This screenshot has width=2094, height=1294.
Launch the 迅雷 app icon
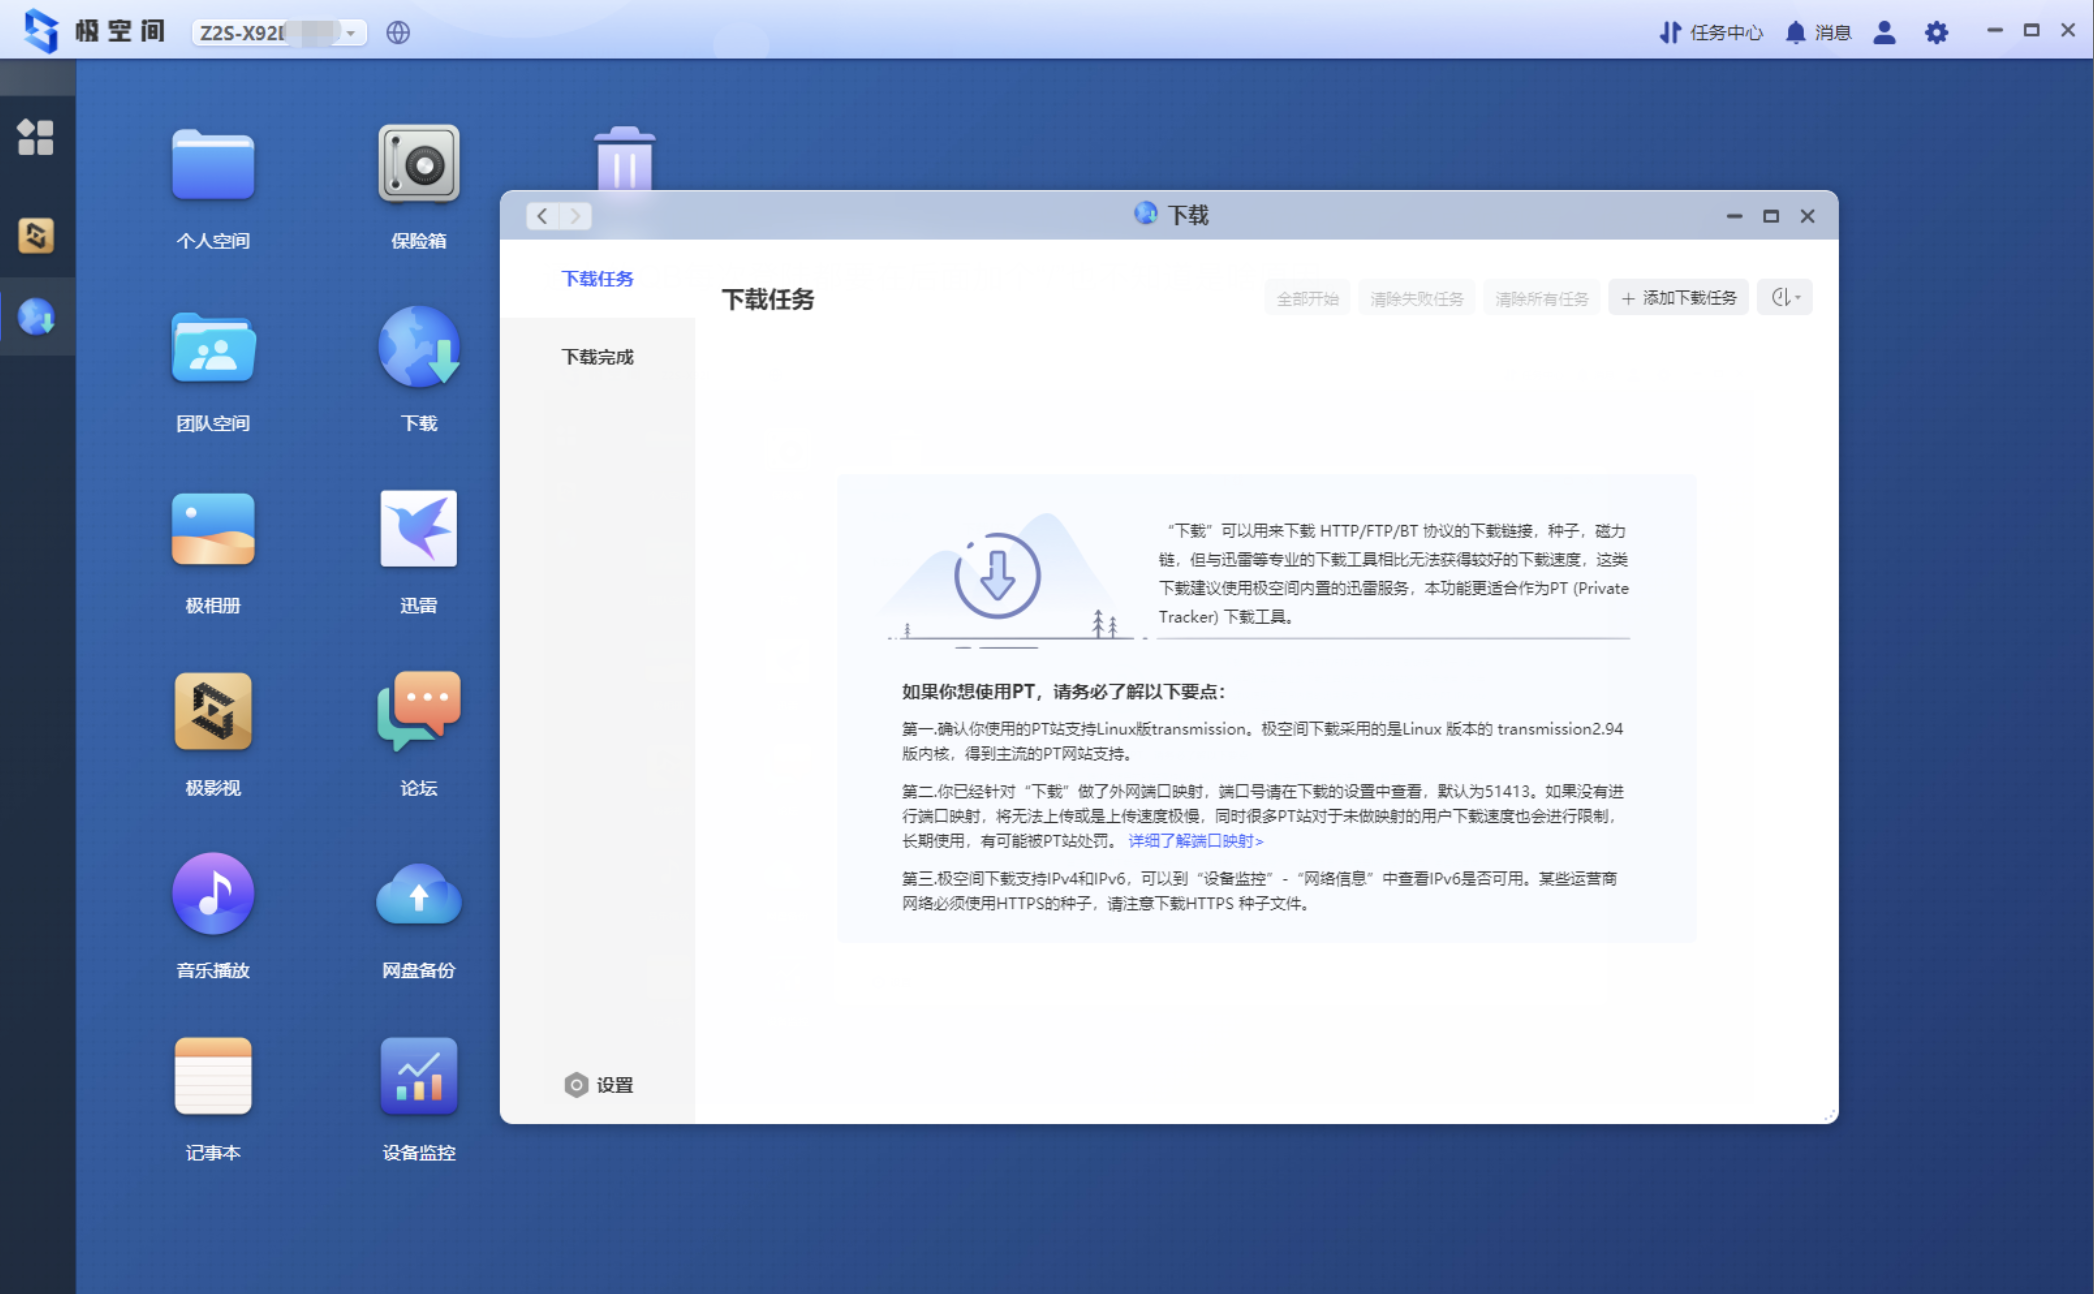tap(418, 530)
